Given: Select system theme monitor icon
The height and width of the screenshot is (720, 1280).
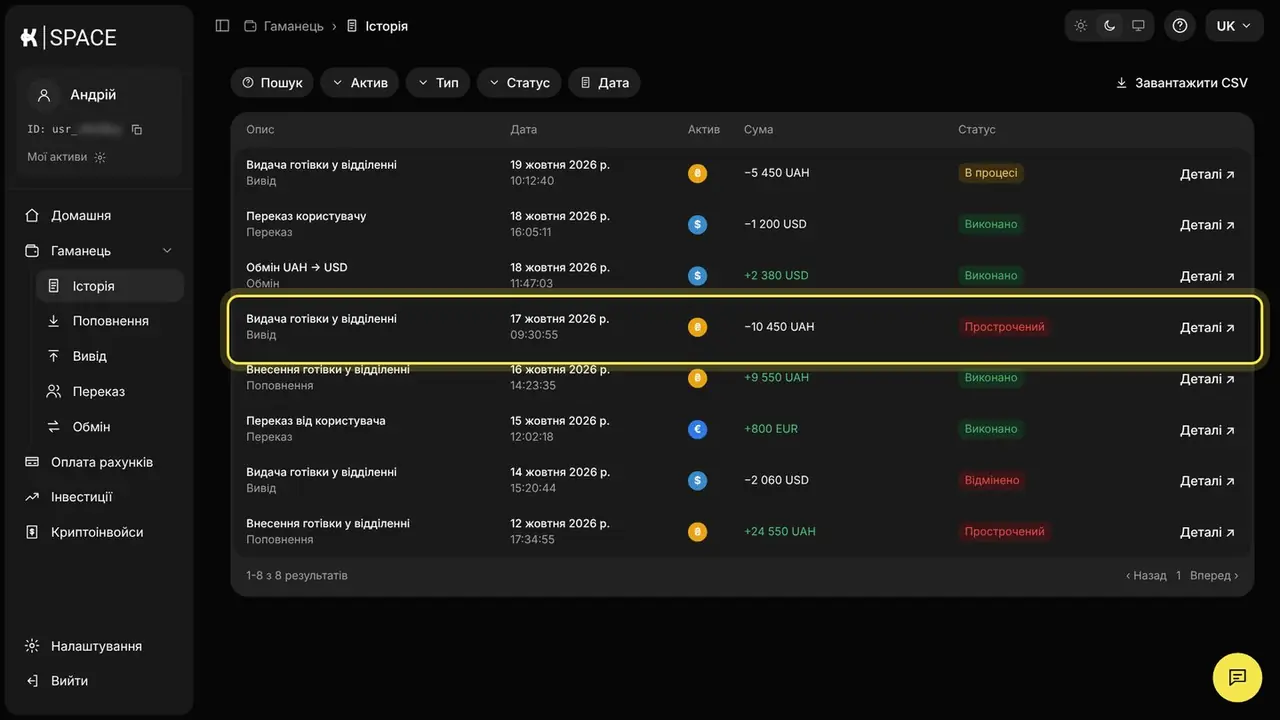Looking at the screenshot, I should [x=1138, y=26].
